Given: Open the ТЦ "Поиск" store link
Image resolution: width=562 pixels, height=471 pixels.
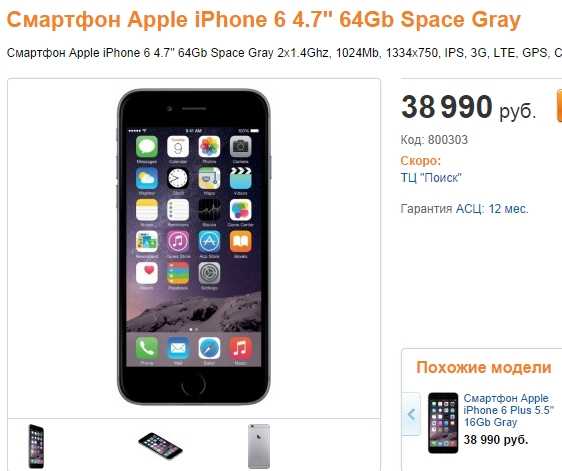Looking at the screenshot, I should pos(431,178).
